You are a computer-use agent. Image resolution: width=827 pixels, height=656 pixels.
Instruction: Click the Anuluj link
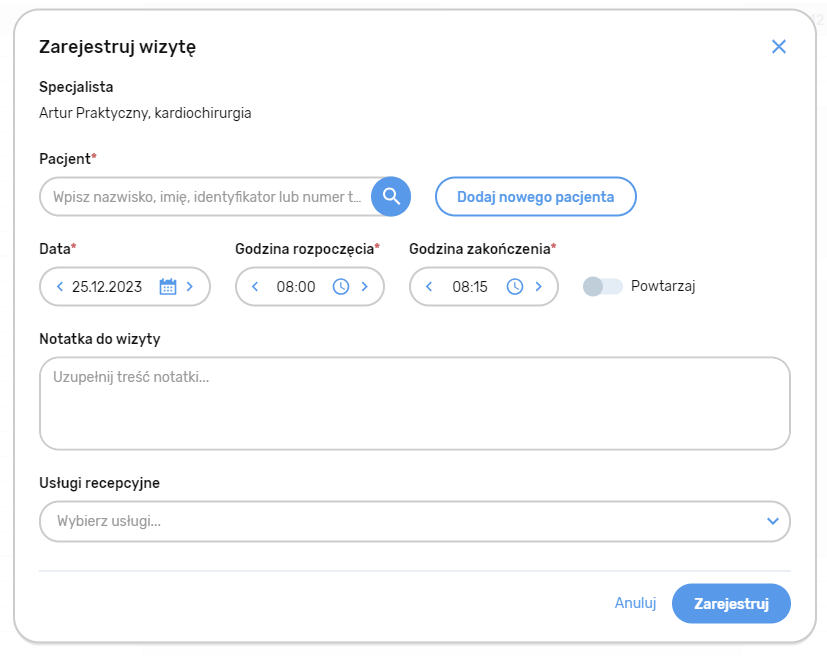635,603
